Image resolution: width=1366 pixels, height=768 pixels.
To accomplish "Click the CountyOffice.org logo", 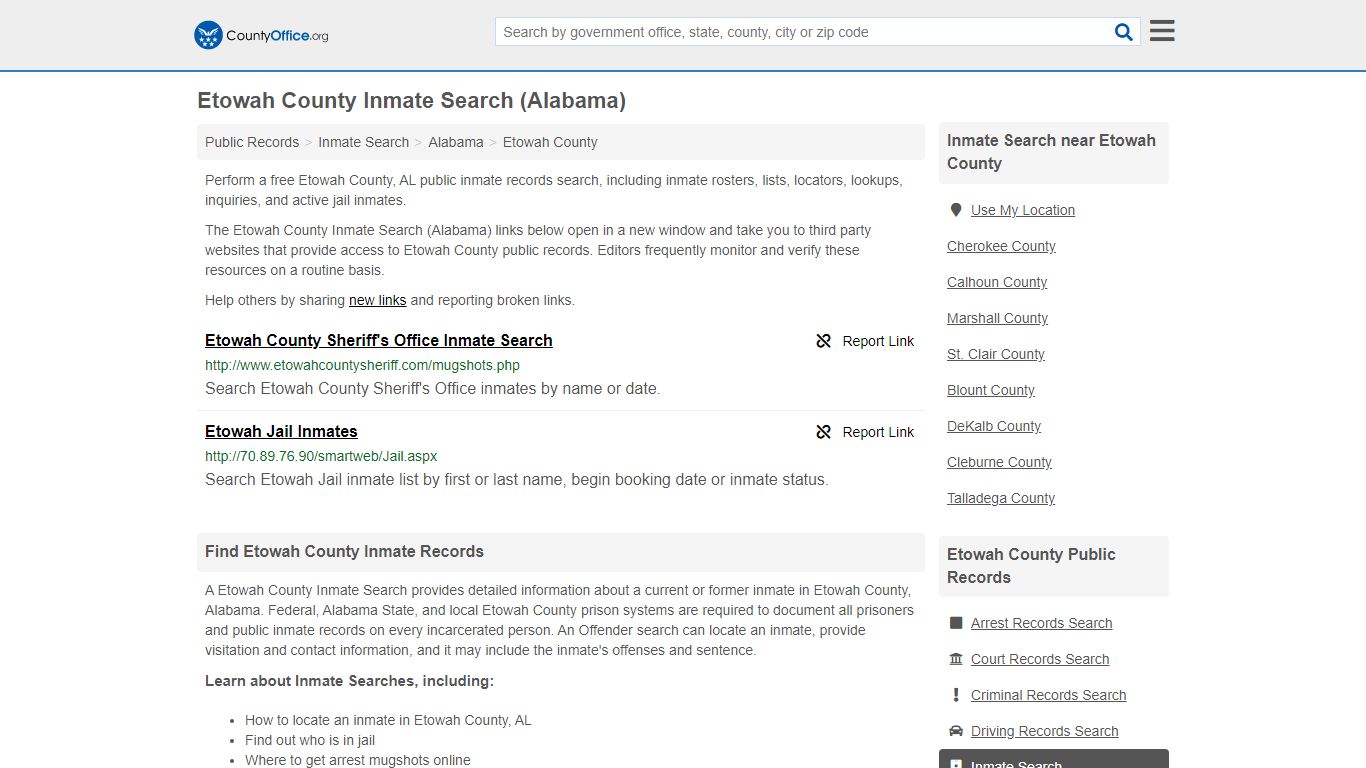I will pyautogui.click(x=261, y=35).
